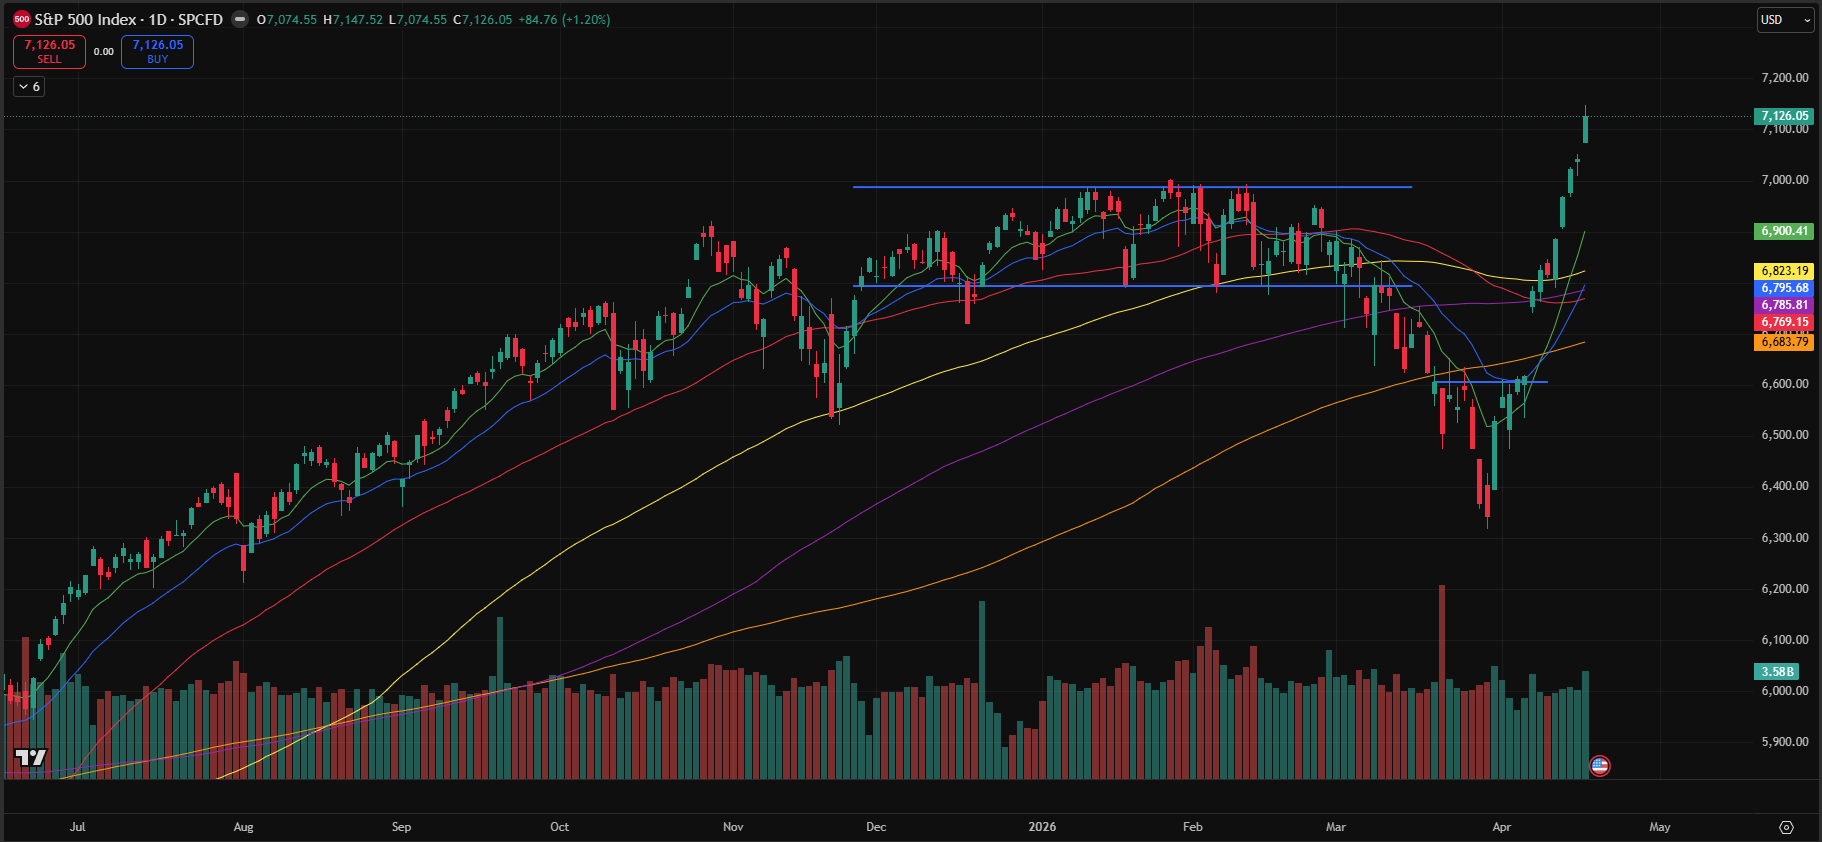This screenshot has height=842, width=1822.
Task: Click the high value H7,147.52
Action: pos(353,20)
